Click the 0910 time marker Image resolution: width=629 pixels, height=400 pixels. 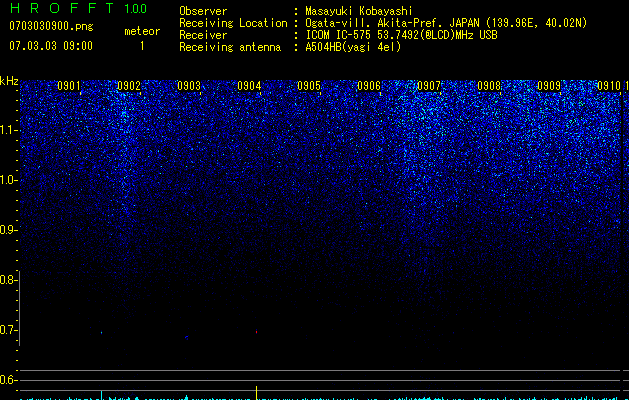tap(609, 86)
